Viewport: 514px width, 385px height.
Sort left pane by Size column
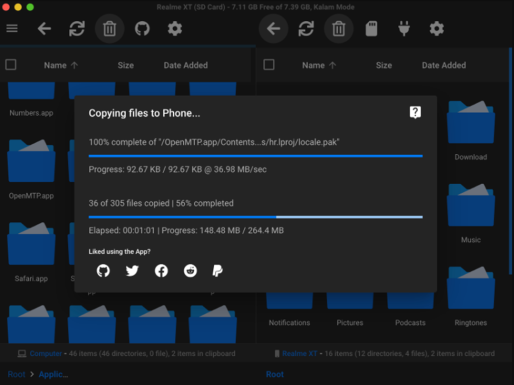pos(126,65)
